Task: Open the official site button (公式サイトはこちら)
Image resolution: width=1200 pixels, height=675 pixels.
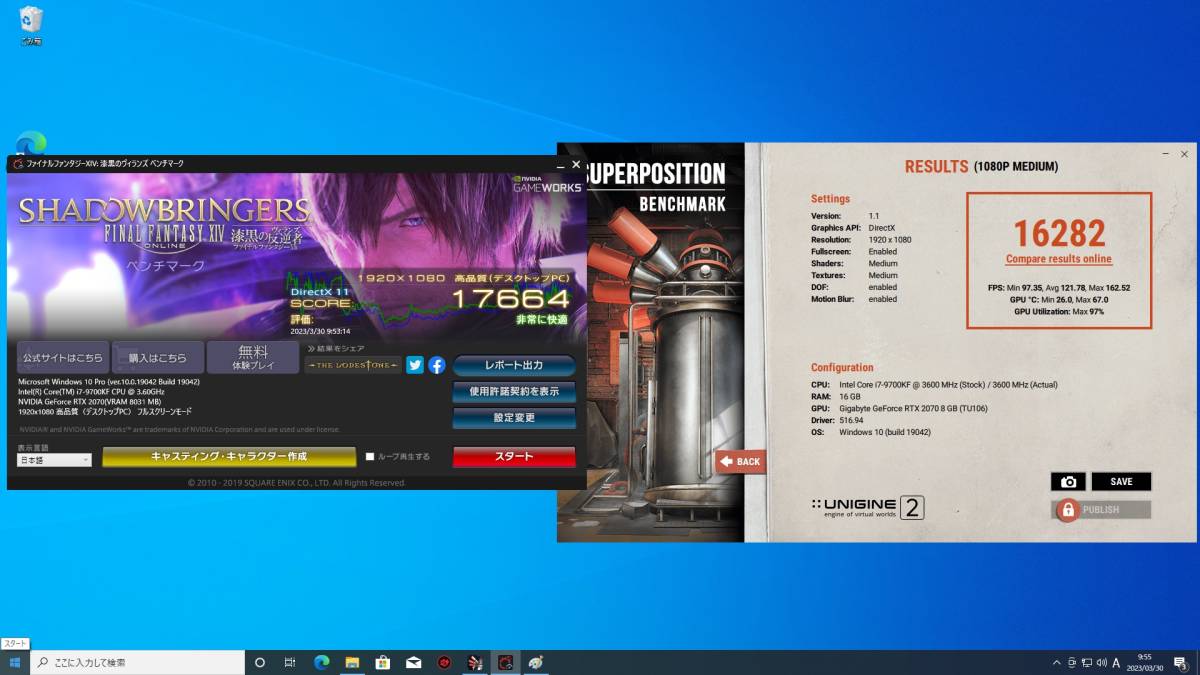Action: pos(62,357)
